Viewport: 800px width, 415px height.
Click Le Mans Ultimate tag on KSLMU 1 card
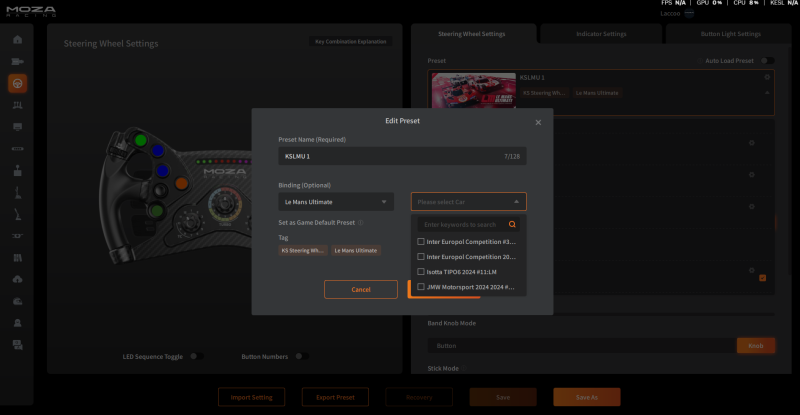[x=597, y=93]
